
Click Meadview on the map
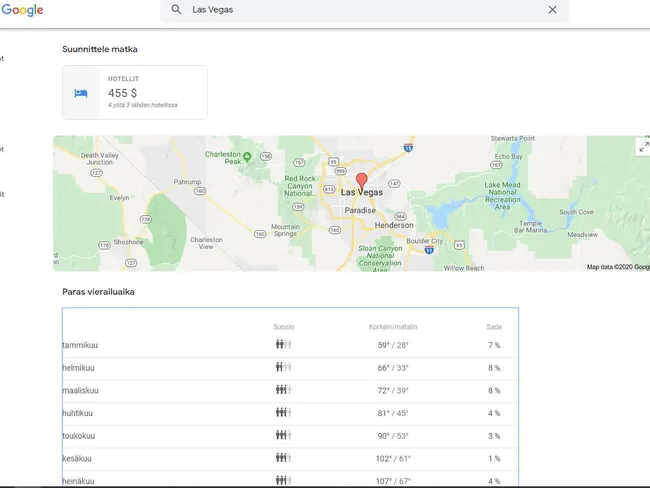tap(582, 235)
